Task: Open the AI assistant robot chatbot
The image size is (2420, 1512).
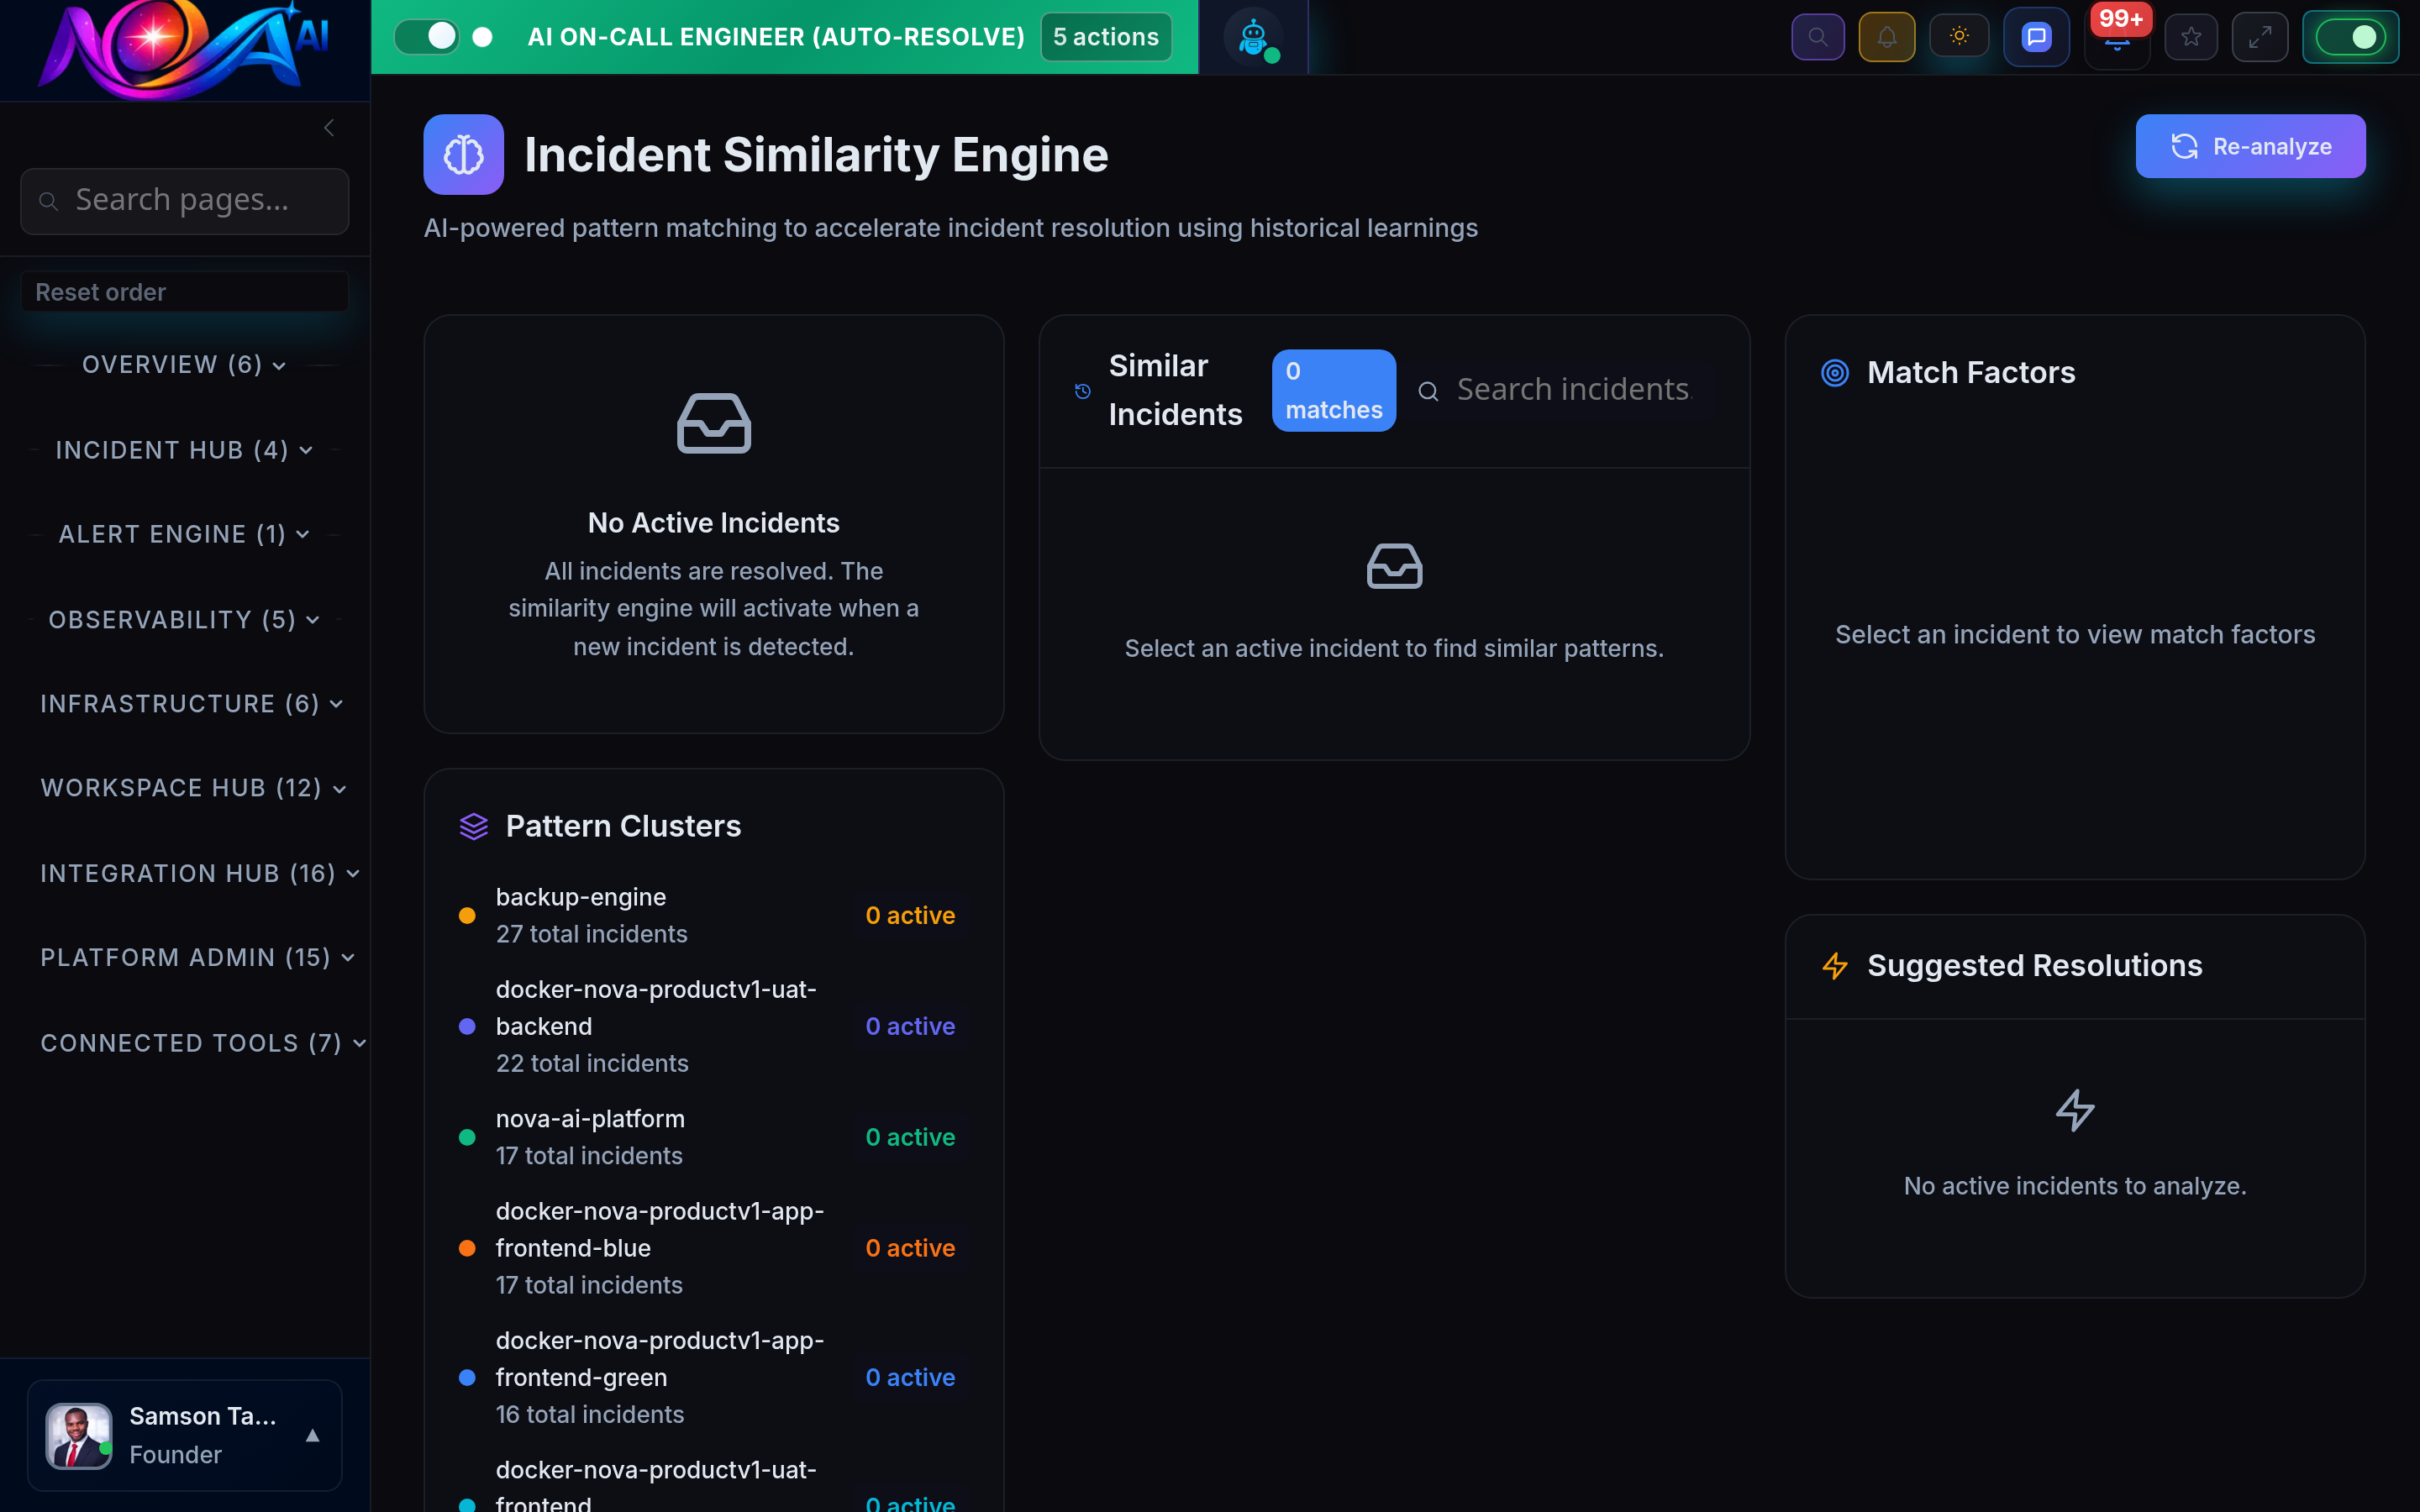Action: [1253, 36]
